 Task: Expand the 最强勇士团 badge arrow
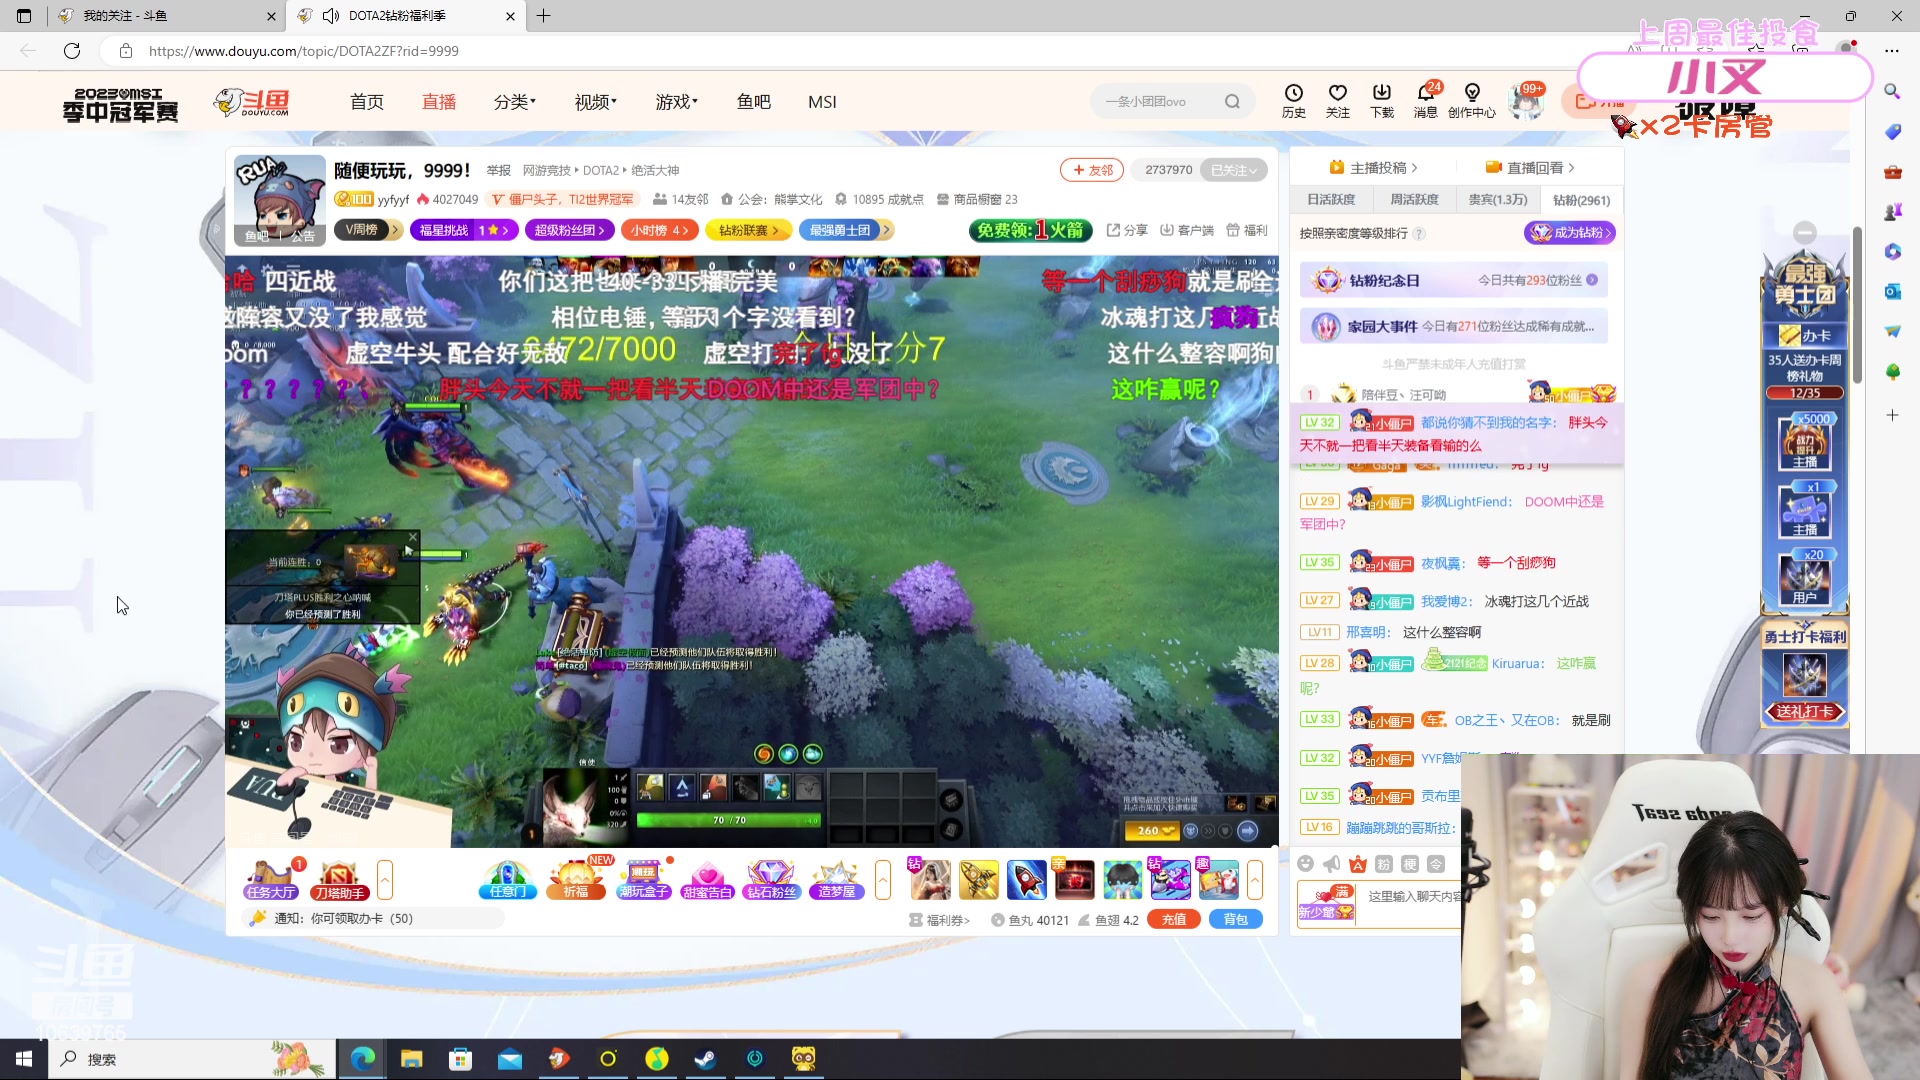click(886, 230)
